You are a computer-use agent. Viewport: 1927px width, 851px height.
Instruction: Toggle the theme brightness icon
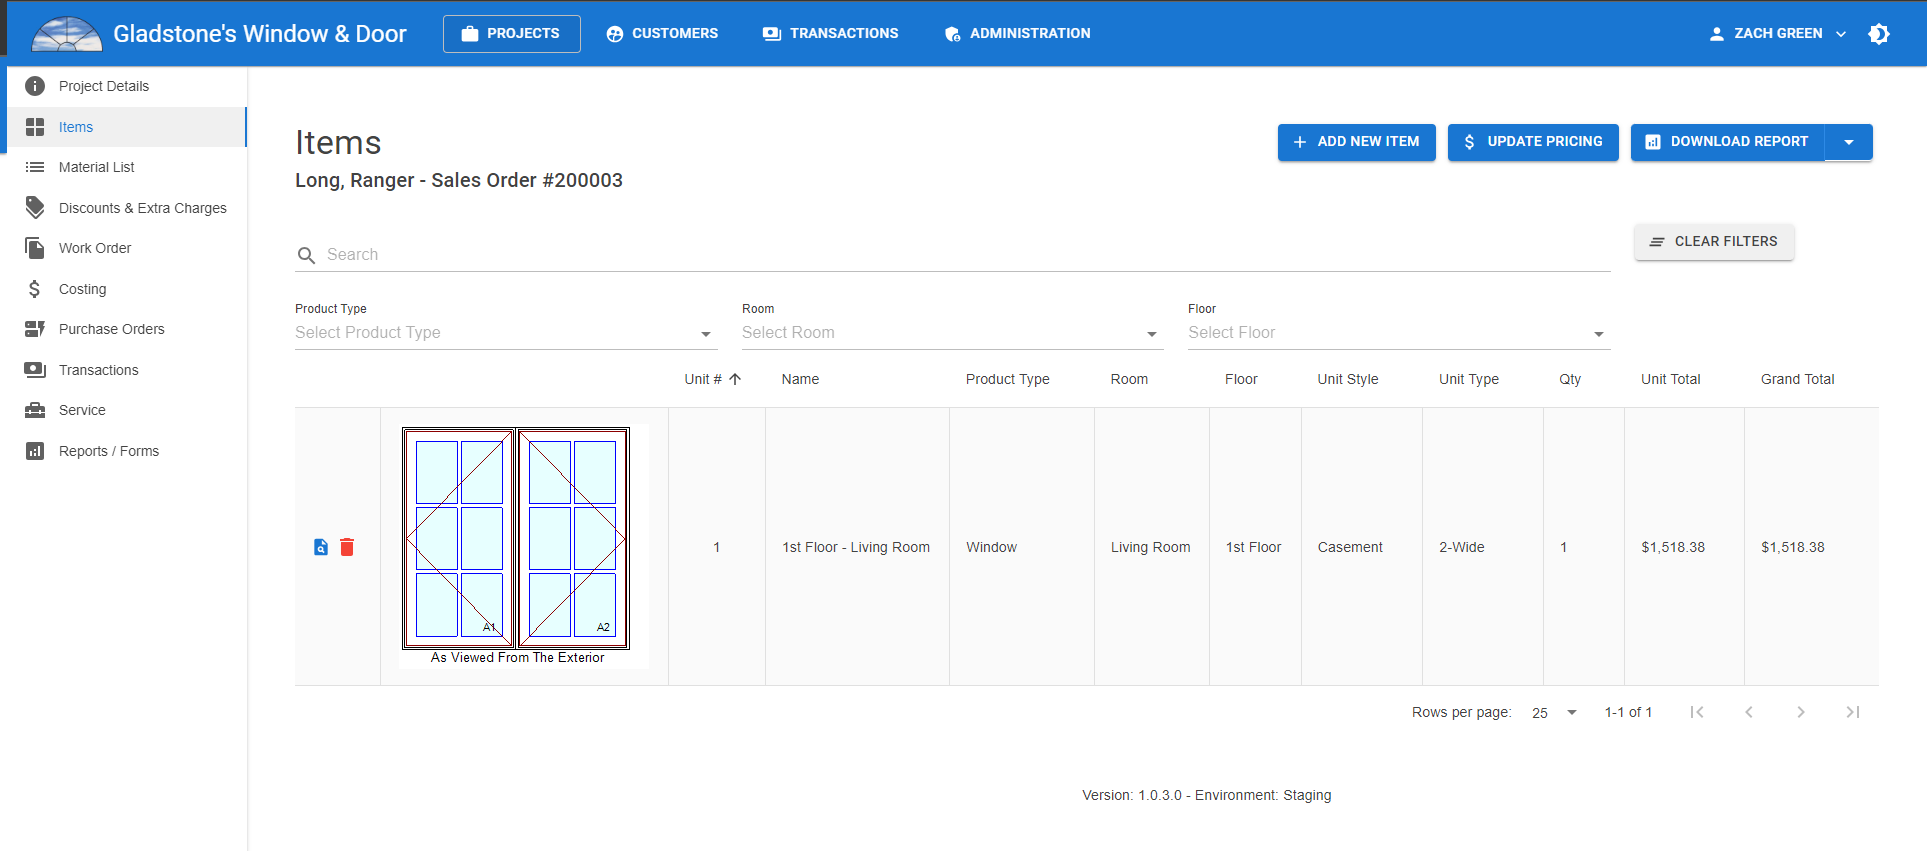click(x=1878, y=34)
